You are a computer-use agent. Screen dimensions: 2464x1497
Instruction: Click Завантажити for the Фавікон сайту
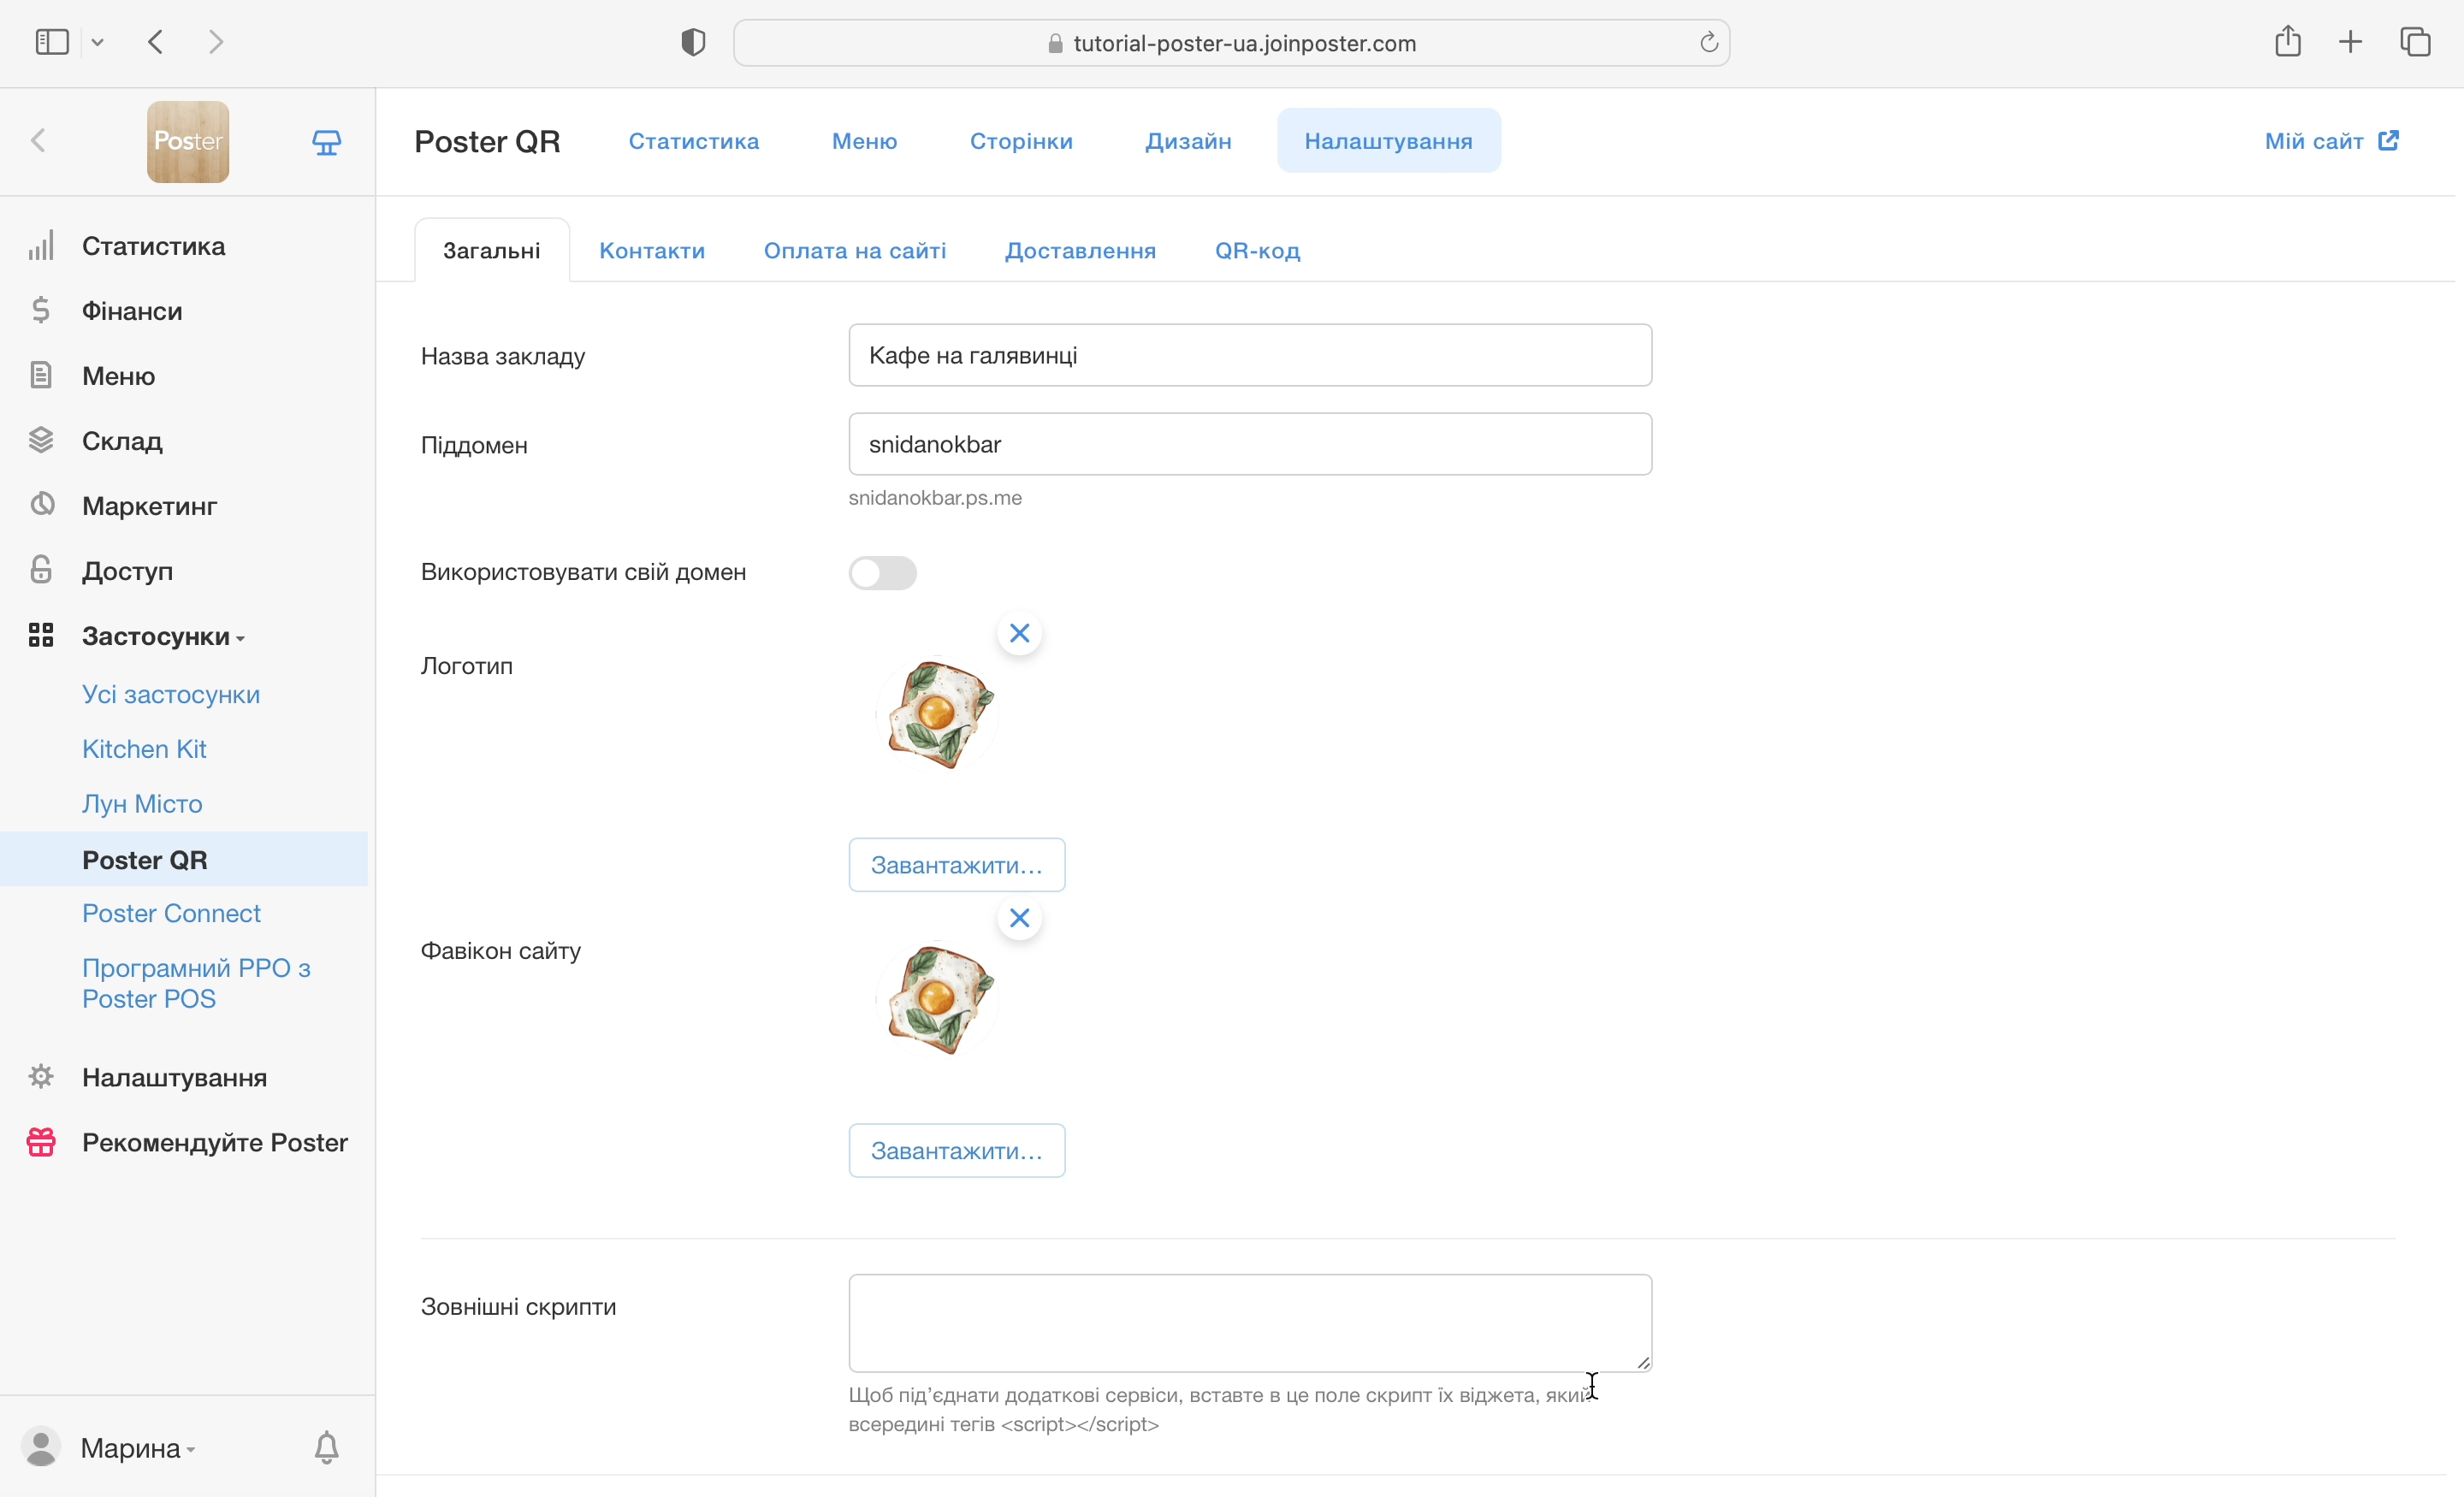tap(957, 1151)
